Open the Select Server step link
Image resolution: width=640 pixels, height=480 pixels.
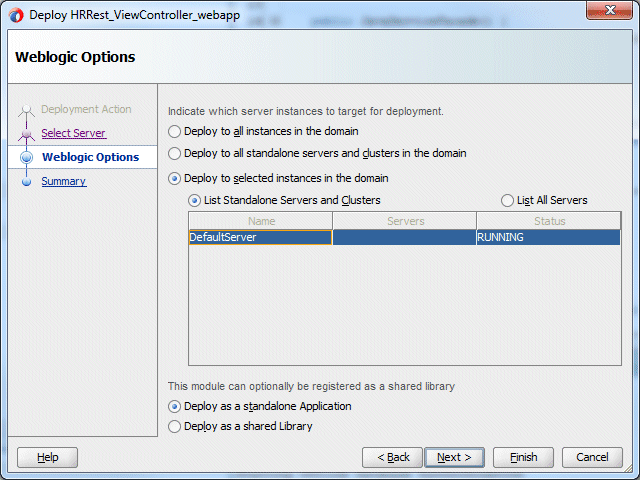[x=73, y=133]
